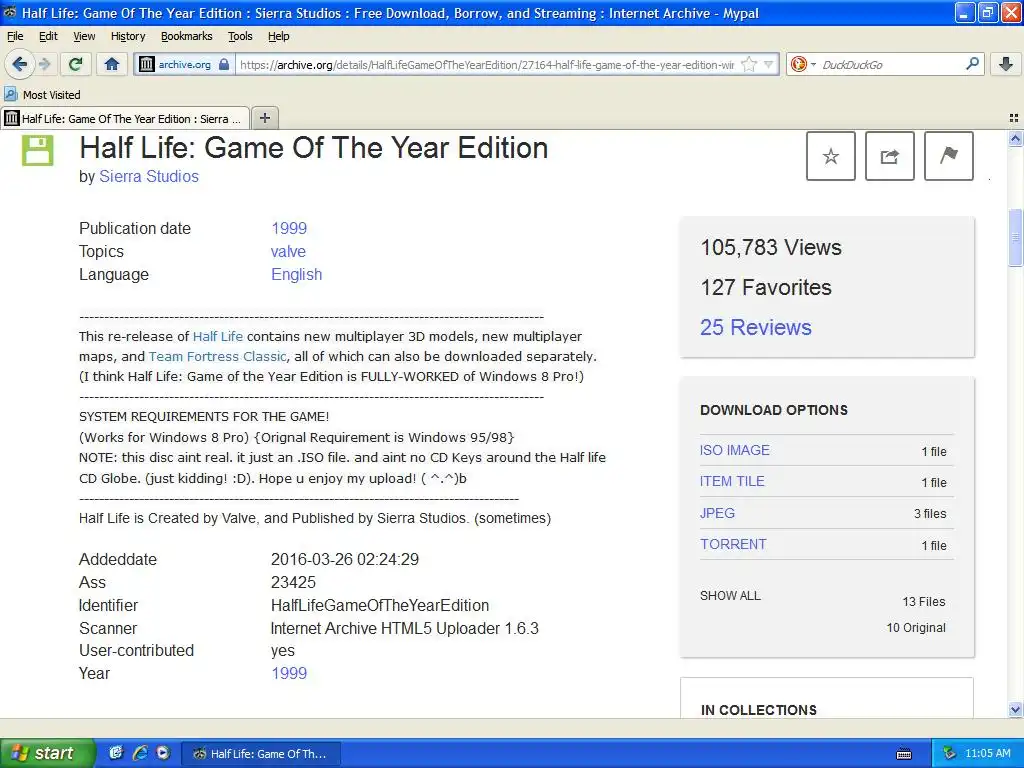Bookmark page with URL bar star
This screenshot has width=1024, height=768.
(x=749, y=64)
